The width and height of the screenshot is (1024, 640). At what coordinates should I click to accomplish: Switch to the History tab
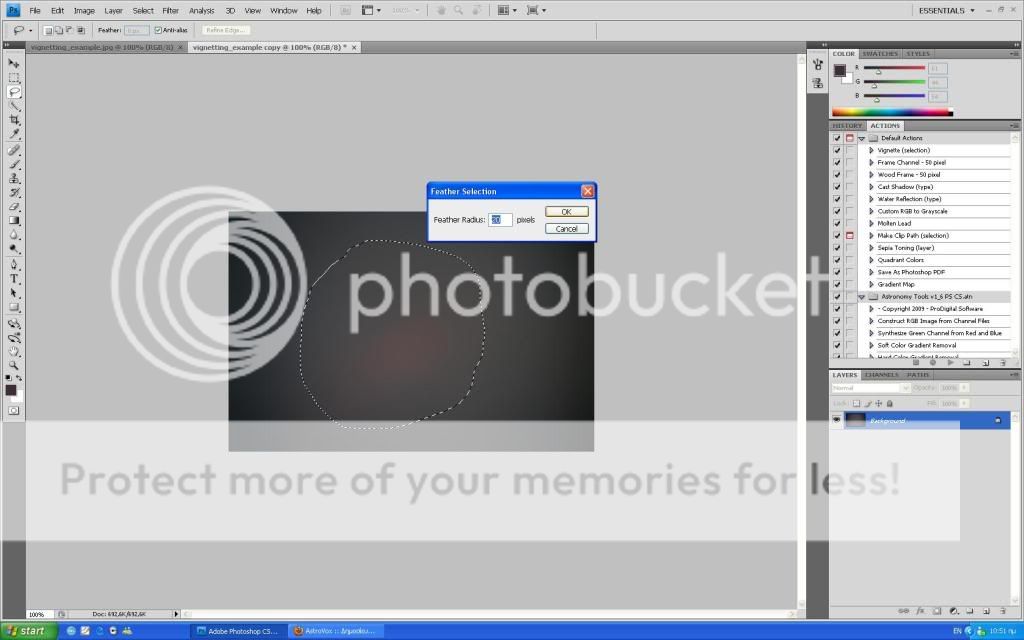point(847,126)
